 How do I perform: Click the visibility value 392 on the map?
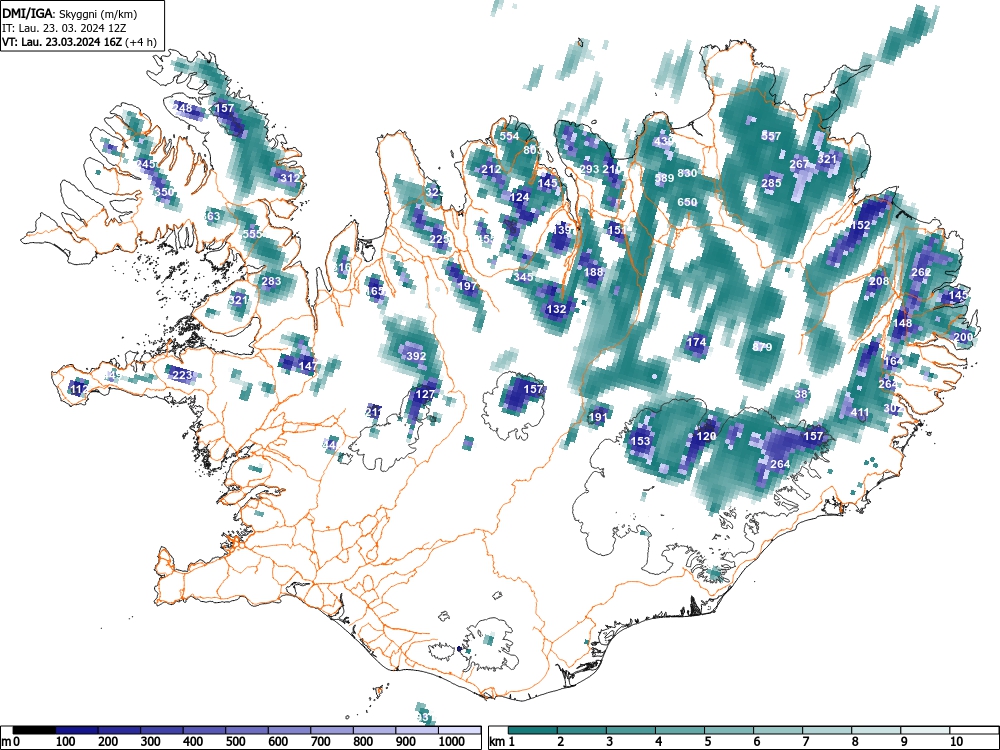[416, 357]
